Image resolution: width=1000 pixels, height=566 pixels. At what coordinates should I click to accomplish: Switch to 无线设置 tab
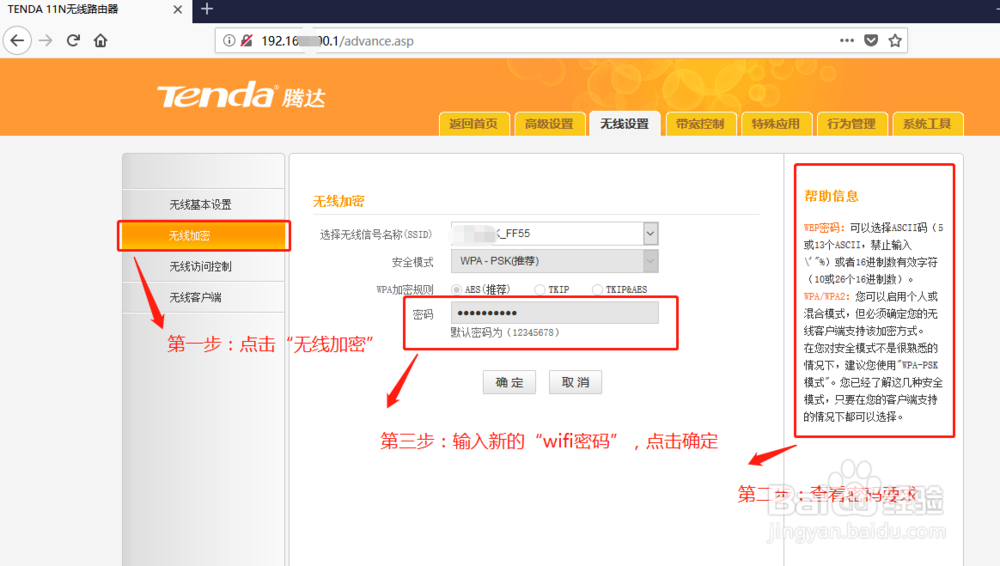pyautogui.click(x=624, y=124)
